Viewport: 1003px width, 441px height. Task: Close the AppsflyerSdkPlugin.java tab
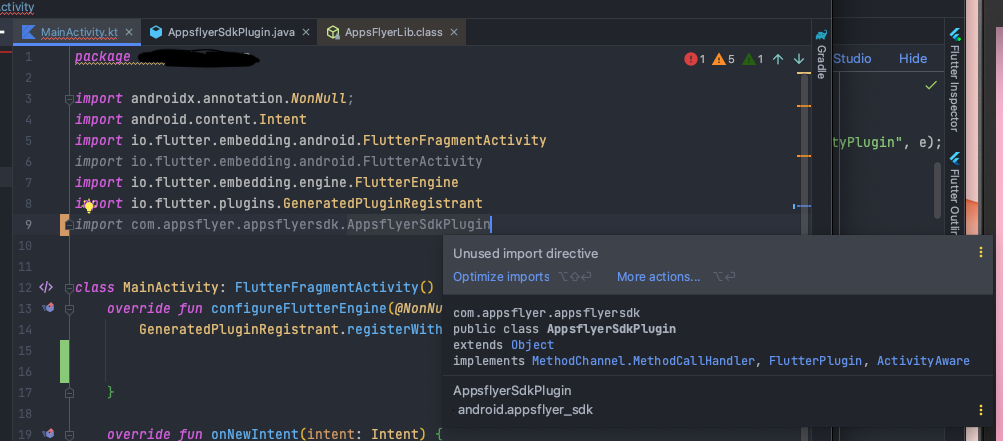pos(306,32)
